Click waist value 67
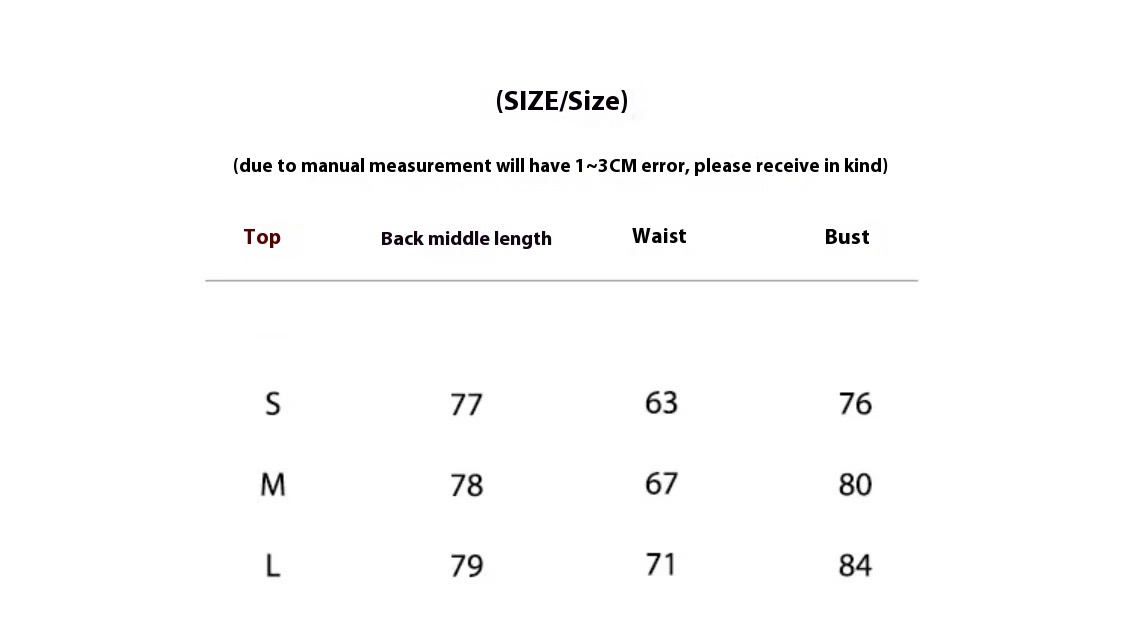Image resolution: width=1125 pixels, height=627 pixels. pyautogui.click(x=661, y=484)
